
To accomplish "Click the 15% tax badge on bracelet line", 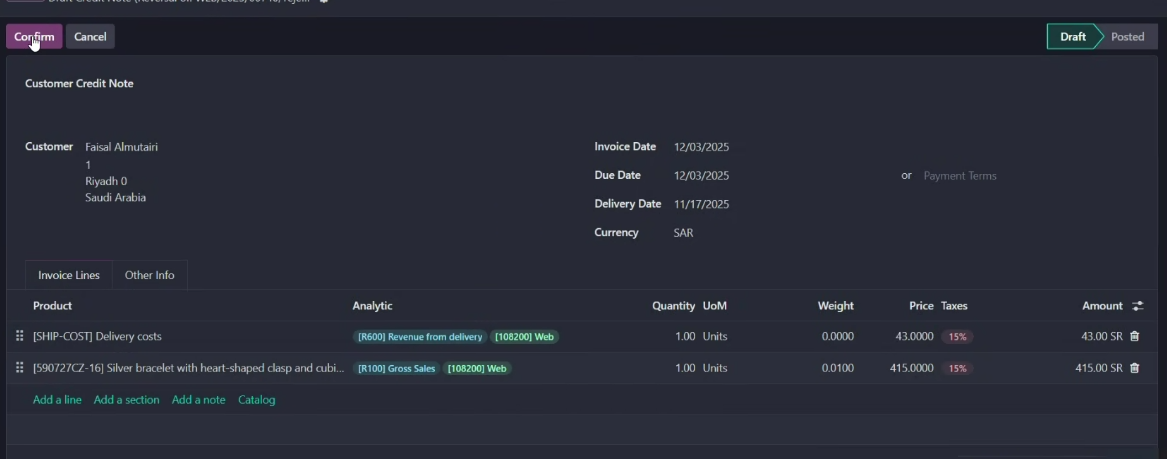I will pos(957,368).
